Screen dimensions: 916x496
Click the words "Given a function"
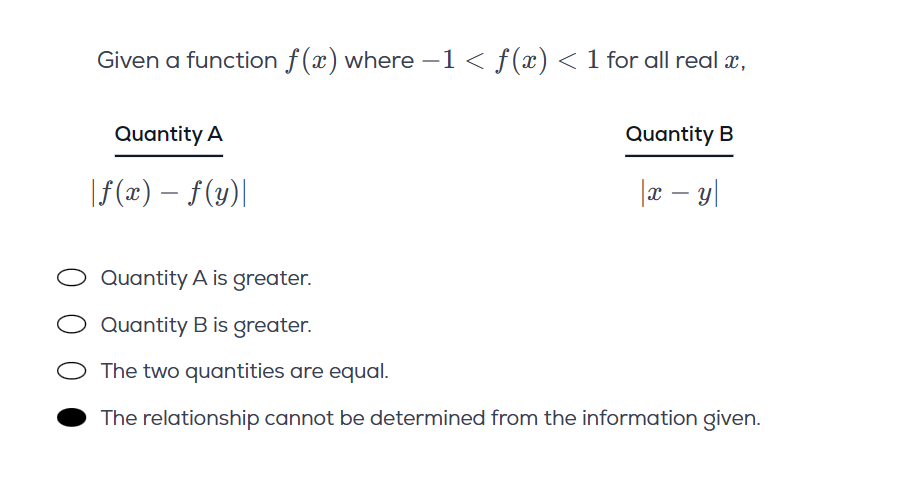click(x=187, y=60)
